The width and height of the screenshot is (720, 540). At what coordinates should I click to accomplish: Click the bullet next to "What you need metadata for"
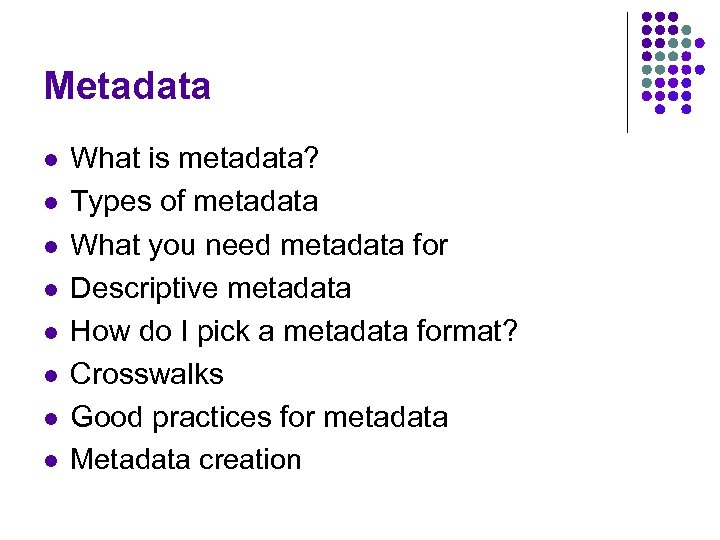(51, 246)
